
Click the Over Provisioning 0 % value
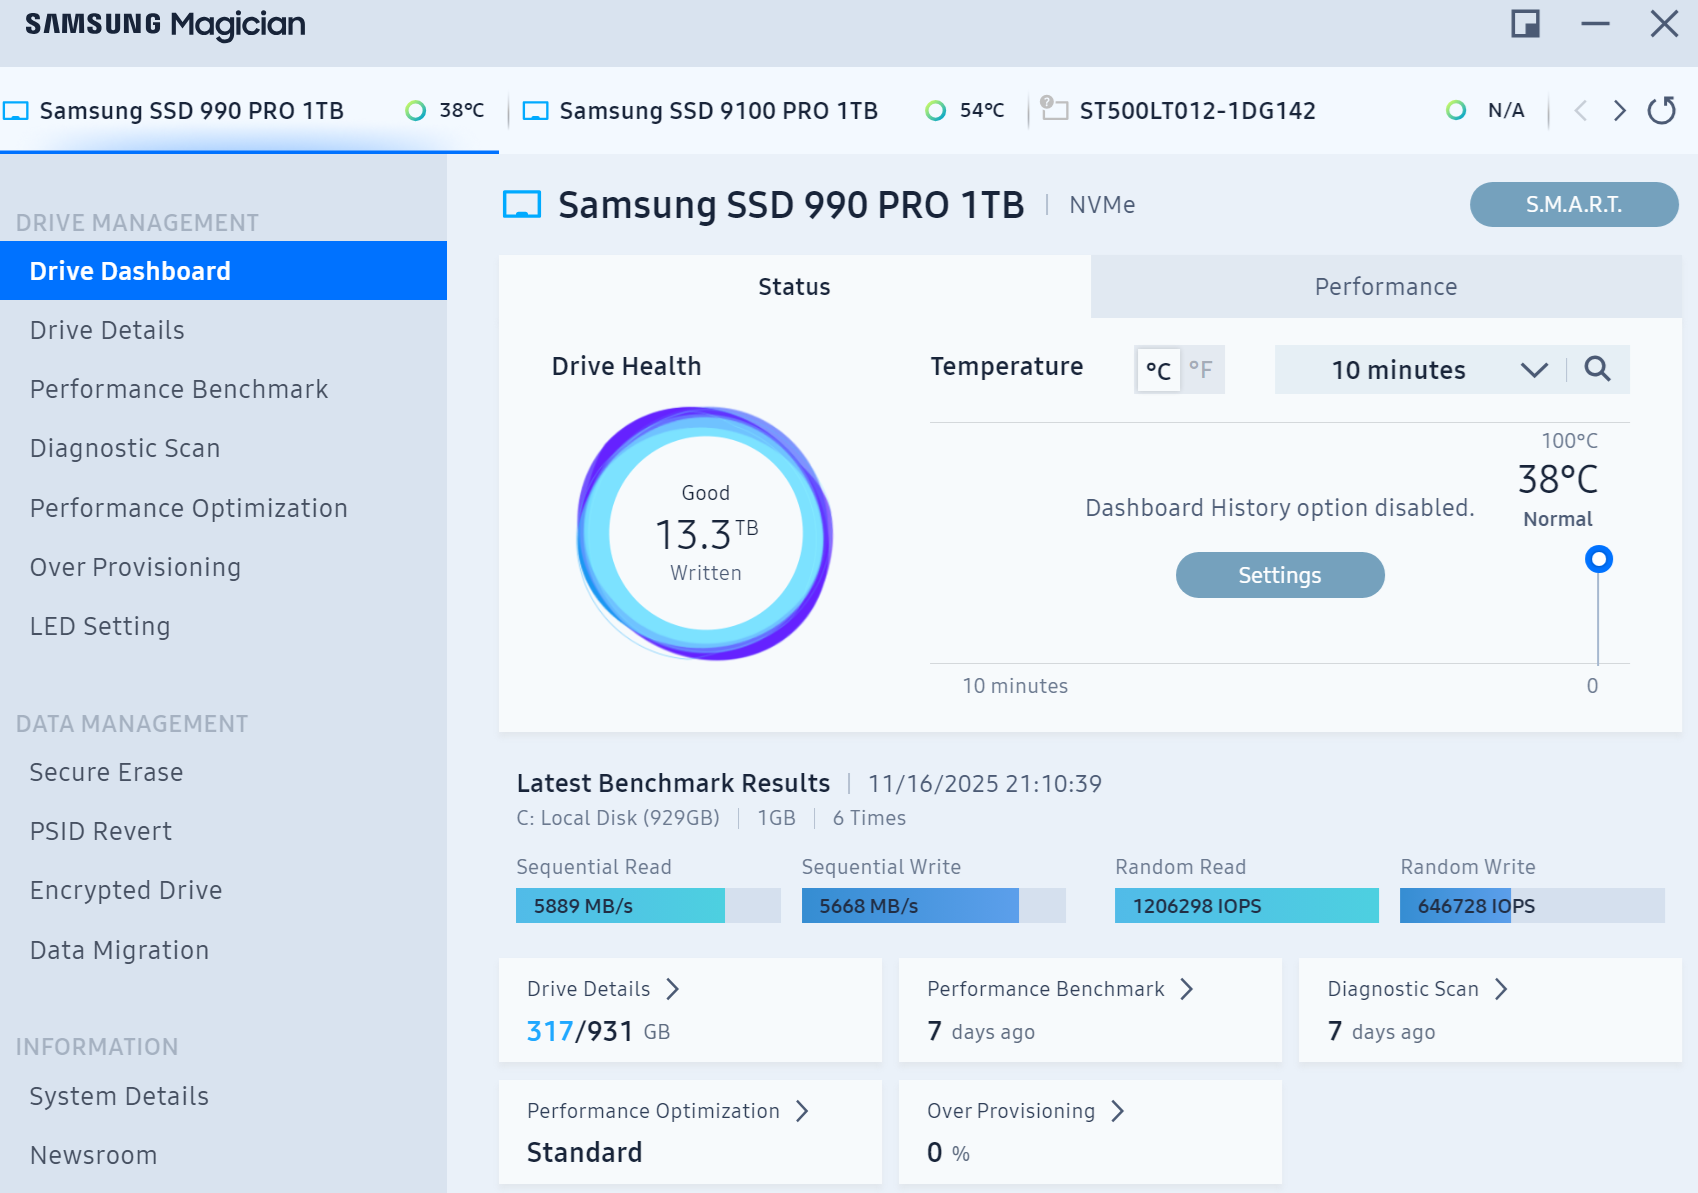(x=948, y=1152)
